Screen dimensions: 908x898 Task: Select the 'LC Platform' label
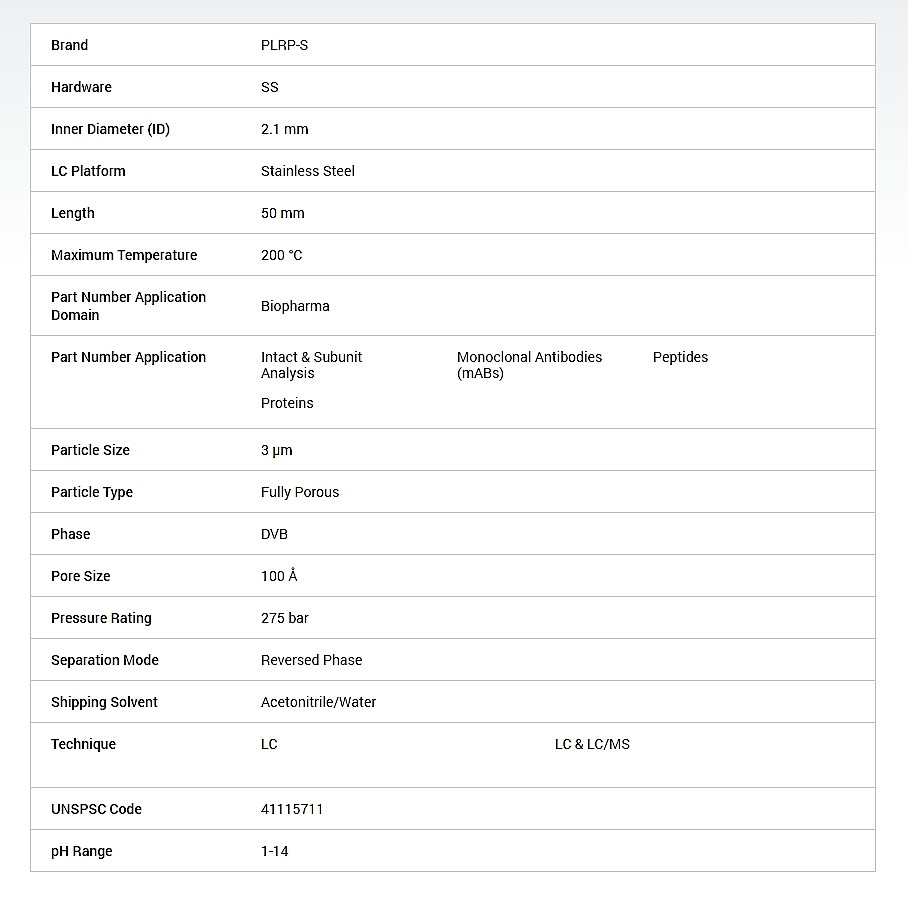pyautogui.click(x=88, y=171)
